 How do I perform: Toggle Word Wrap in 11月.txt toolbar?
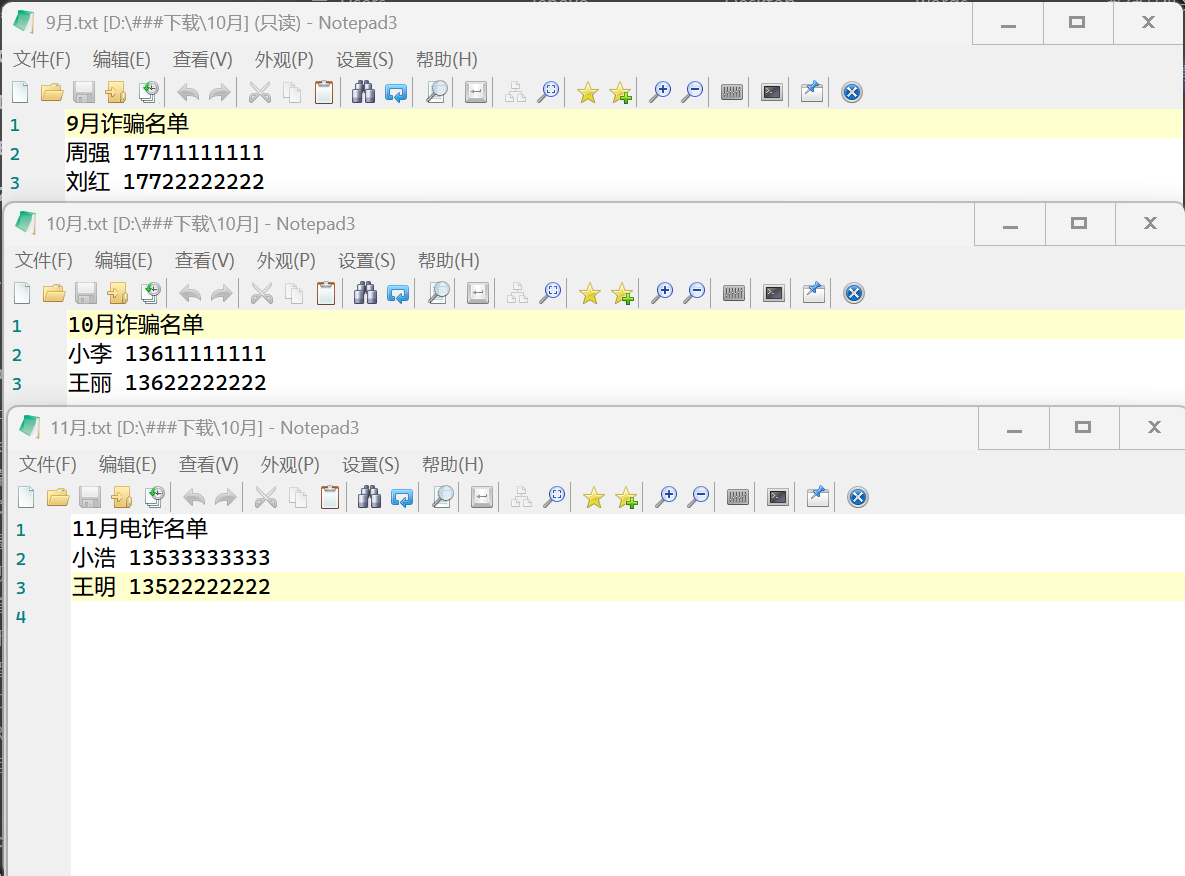point(482,497)
